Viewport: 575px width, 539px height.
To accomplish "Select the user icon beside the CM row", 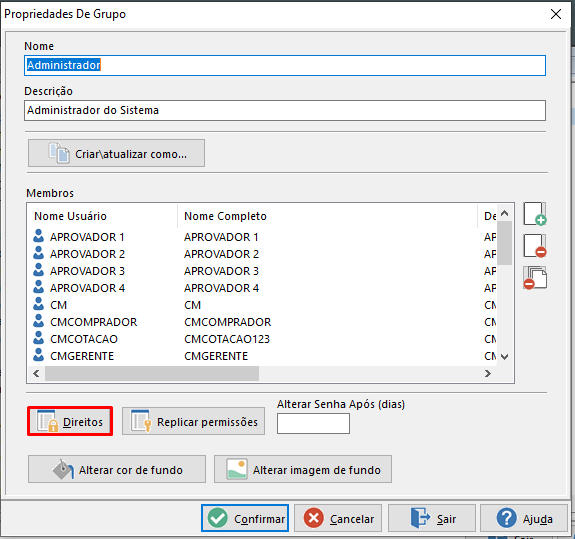I will [x=39, y=304].
